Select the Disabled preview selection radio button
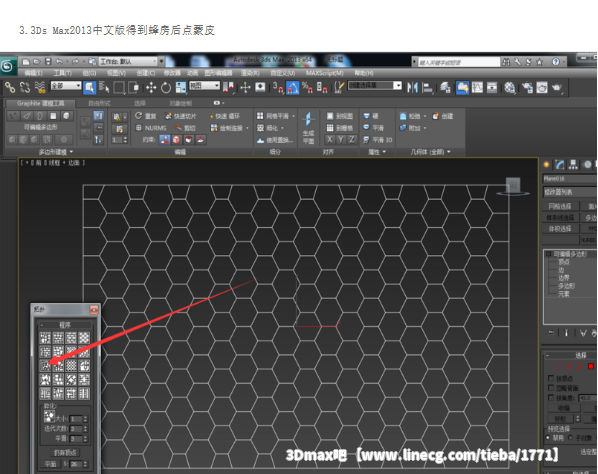598x474 pixels. [548, 437]
